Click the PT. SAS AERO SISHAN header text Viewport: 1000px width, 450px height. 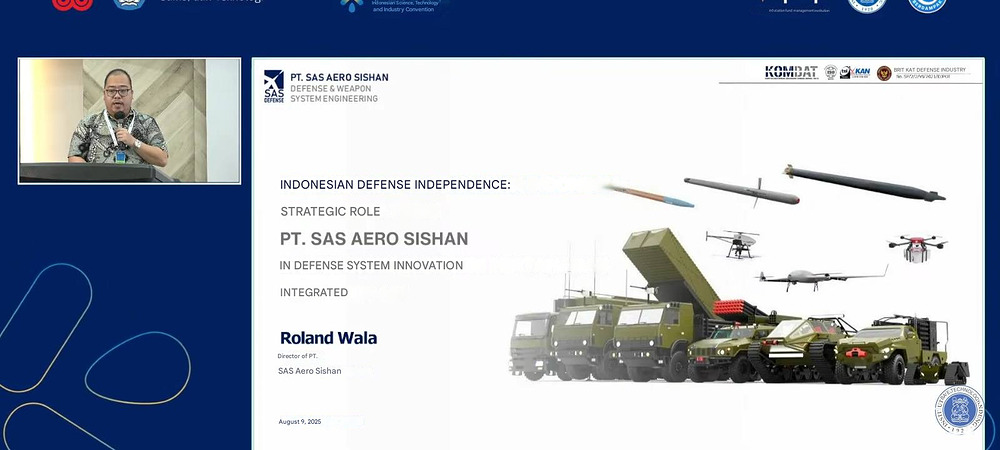(x=339, y=77)
